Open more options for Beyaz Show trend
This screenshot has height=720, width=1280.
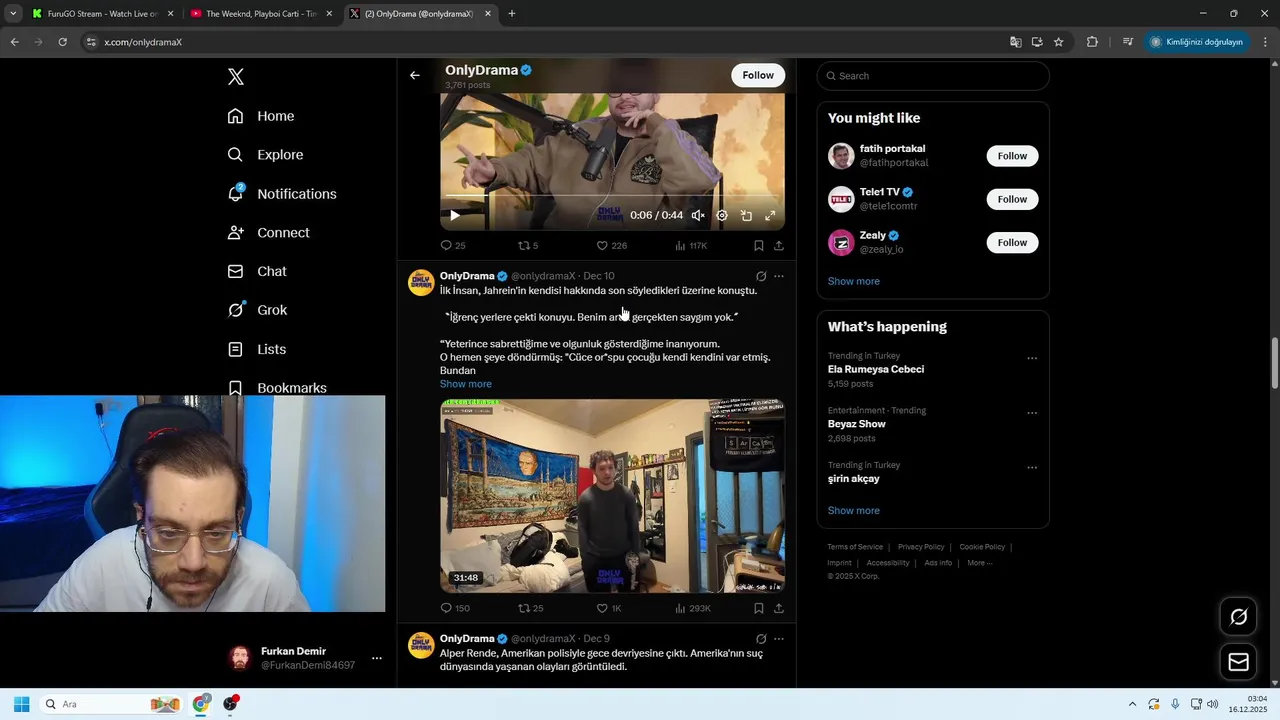pos(1032,413)
